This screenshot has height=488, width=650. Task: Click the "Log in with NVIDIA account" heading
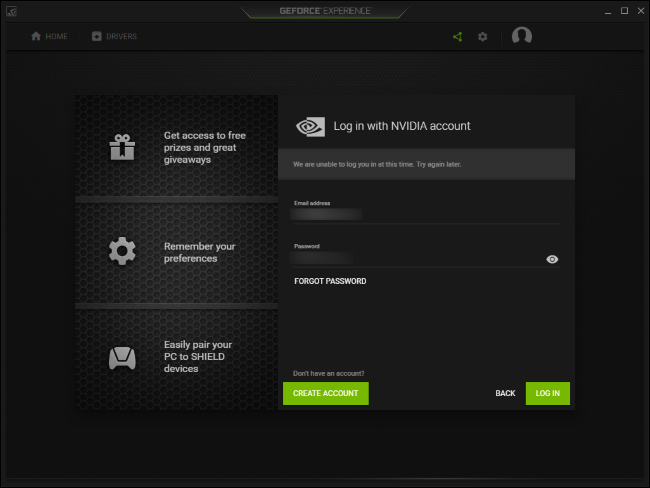pos(402,126)
